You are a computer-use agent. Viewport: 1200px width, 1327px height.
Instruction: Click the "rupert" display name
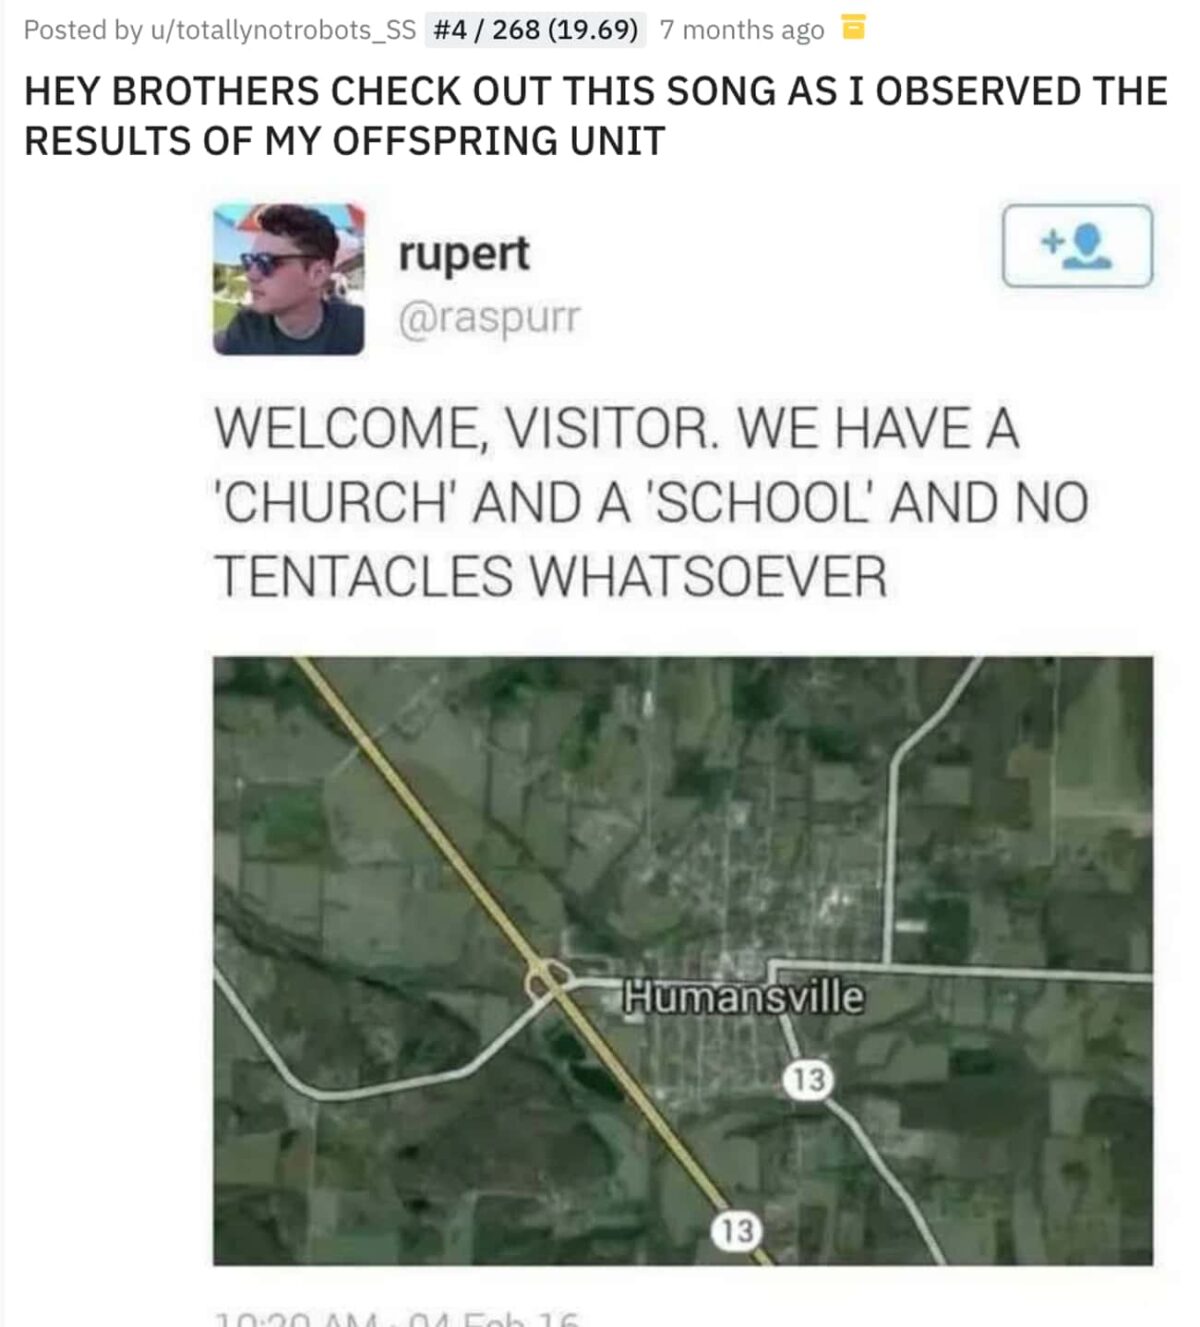pyautogui.click(x=464, y=252)
